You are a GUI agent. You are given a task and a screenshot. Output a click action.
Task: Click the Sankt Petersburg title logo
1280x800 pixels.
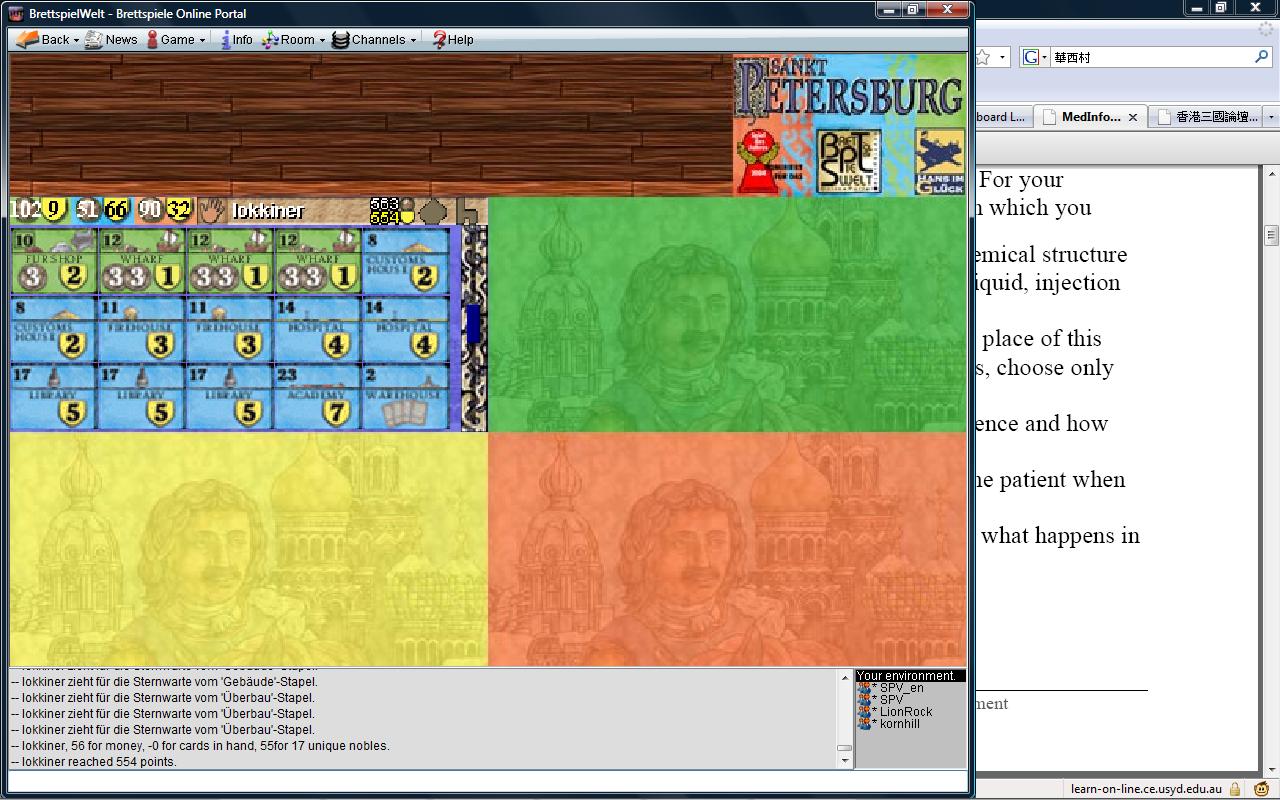coord(849,89)
